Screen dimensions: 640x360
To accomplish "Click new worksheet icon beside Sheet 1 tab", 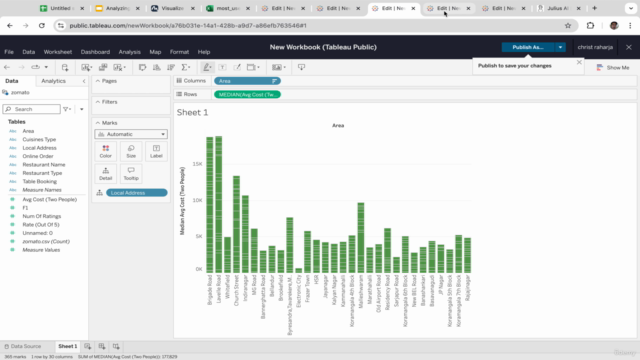I will [x=87, y=347].
